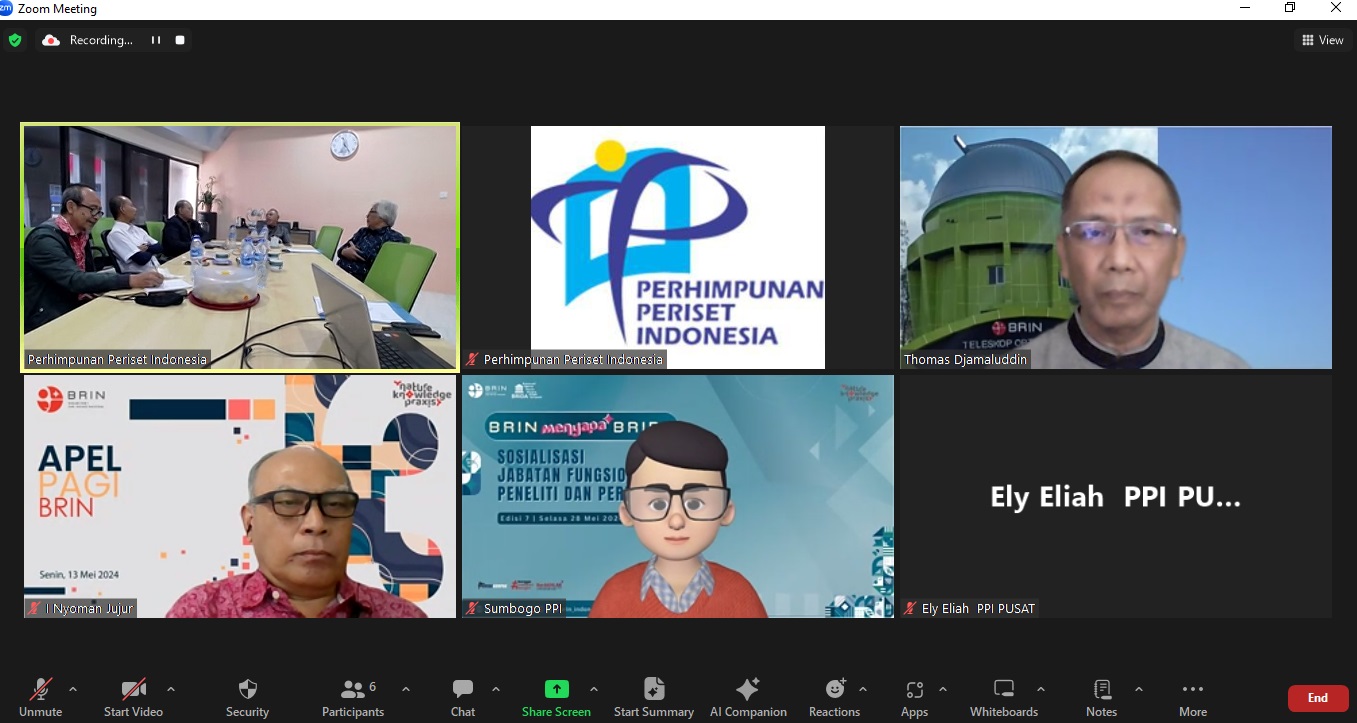Select Thomas Djamaluddin's video tile
The height and width of the screenshot is (723, 1357).
[x=1116, y=247]
